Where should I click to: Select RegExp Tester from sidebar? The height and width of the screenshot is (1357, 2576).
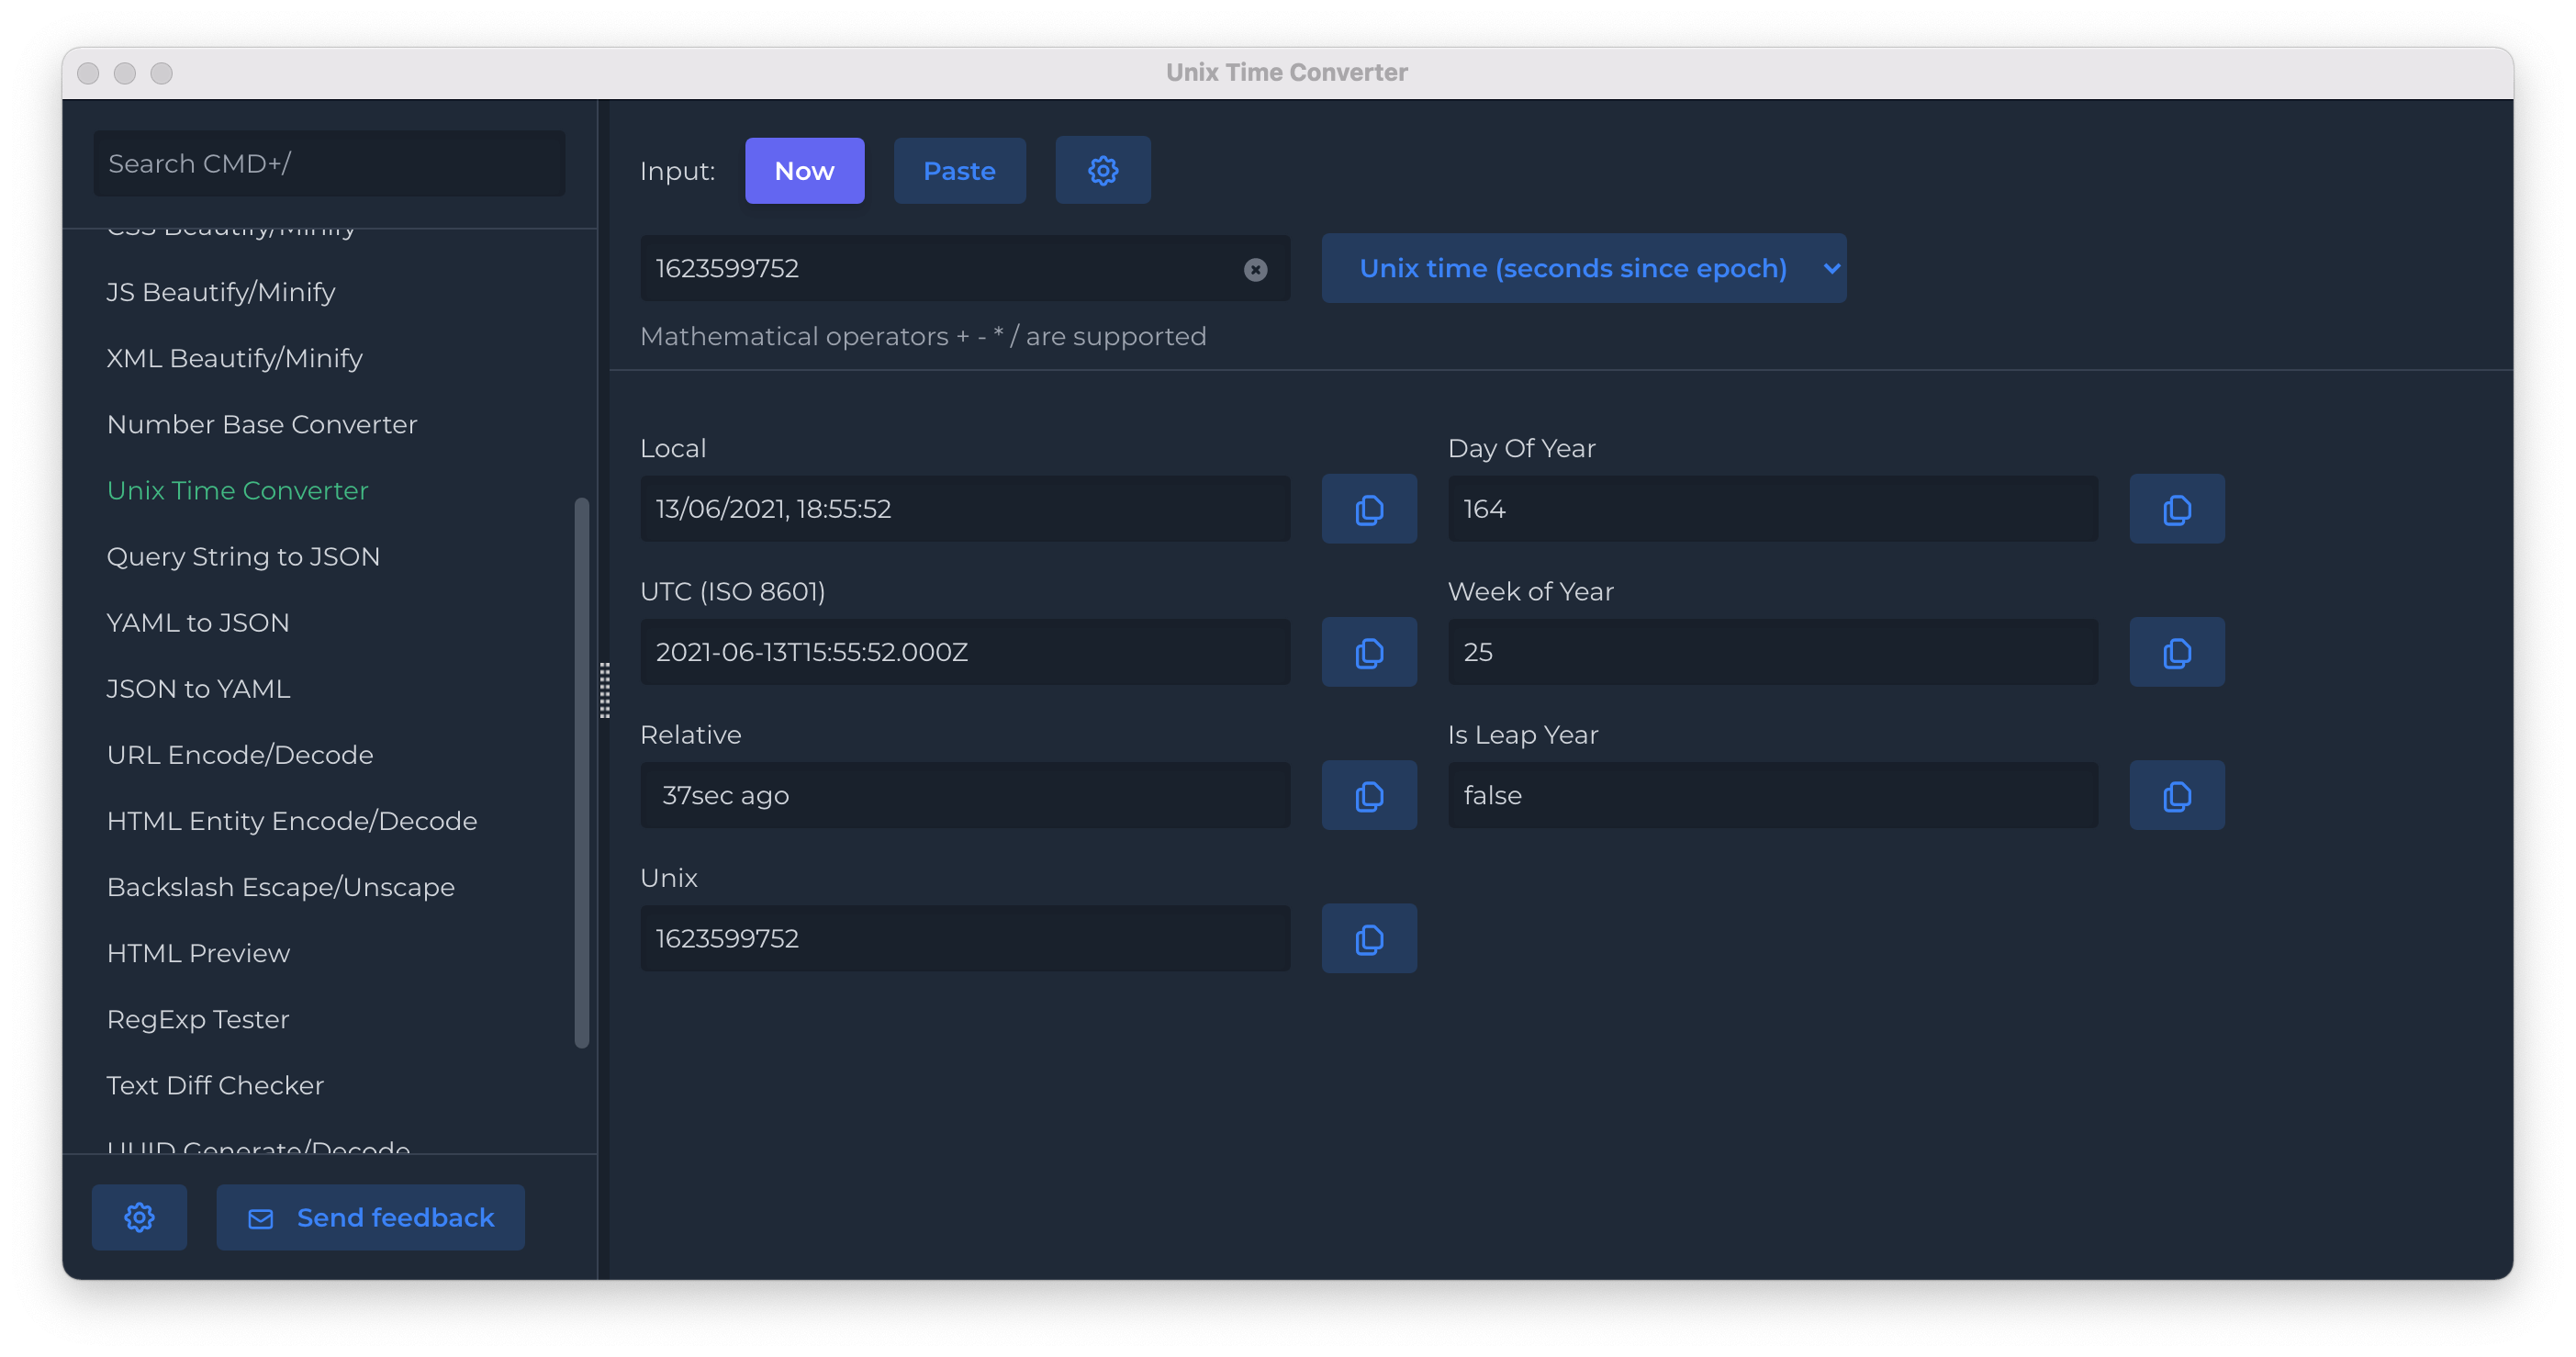196,1019
